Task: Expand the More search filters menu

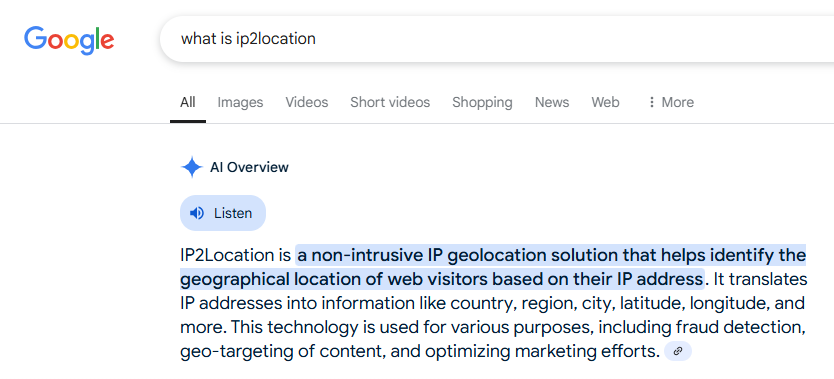Action: (x=670, y=102)
